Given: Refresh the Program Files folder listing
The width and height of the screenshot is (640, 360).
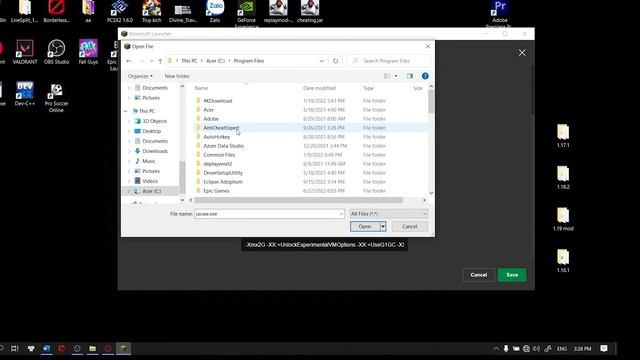Looking at the screenshot, I should (336, 61).
